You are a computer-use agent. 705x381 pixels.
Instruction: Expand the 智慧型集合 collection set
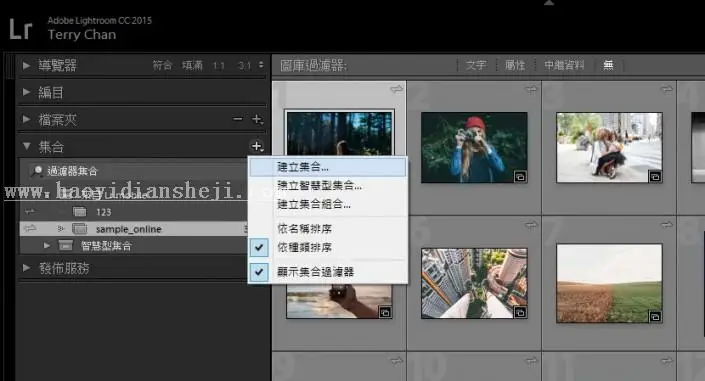pos(47,246)
